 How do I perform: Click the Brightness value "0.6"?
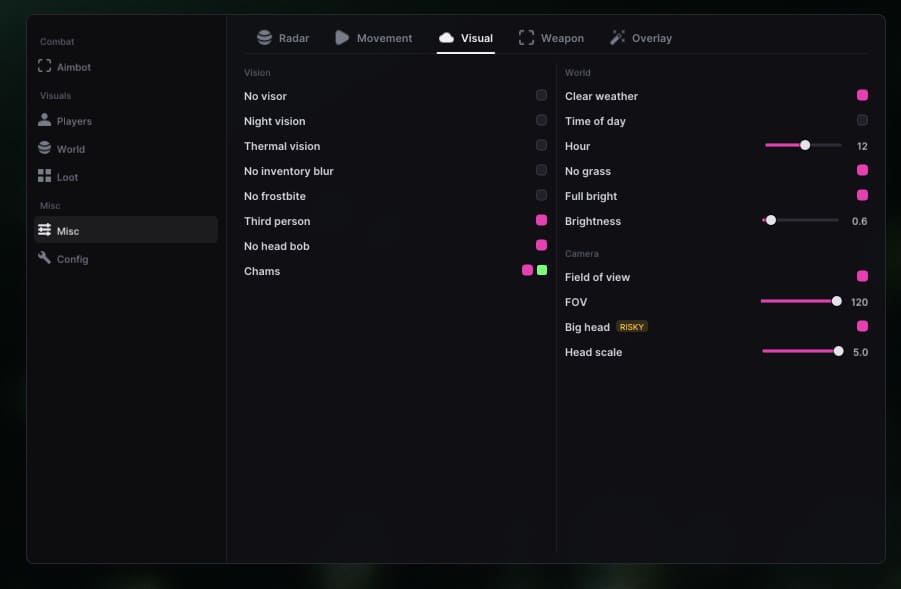[x=860, y=221]
